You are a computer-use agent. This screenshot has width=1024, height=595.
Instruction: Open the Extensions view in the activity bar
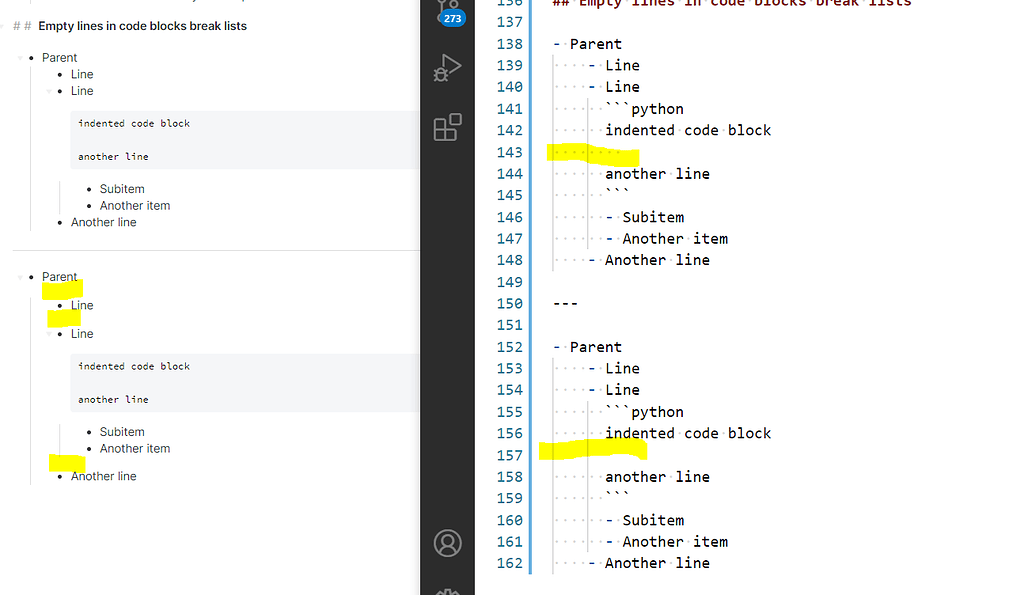tap(447, 127)
